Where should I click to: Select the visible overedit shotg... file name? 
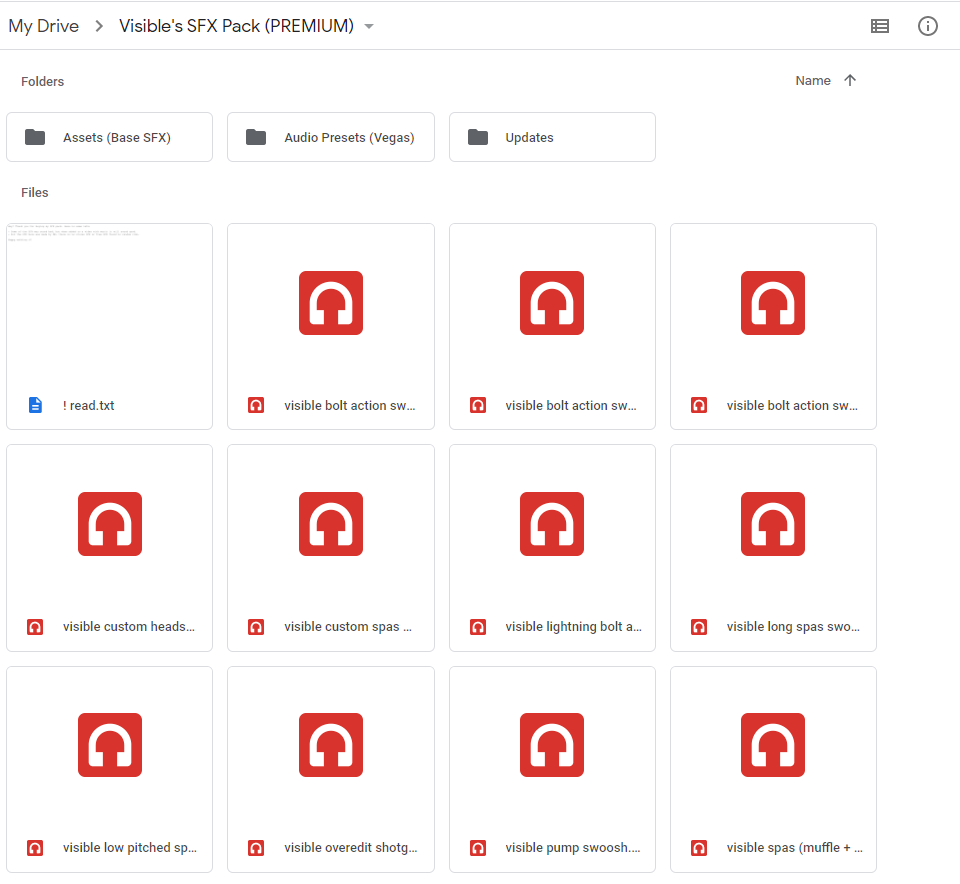coord(350,848)
